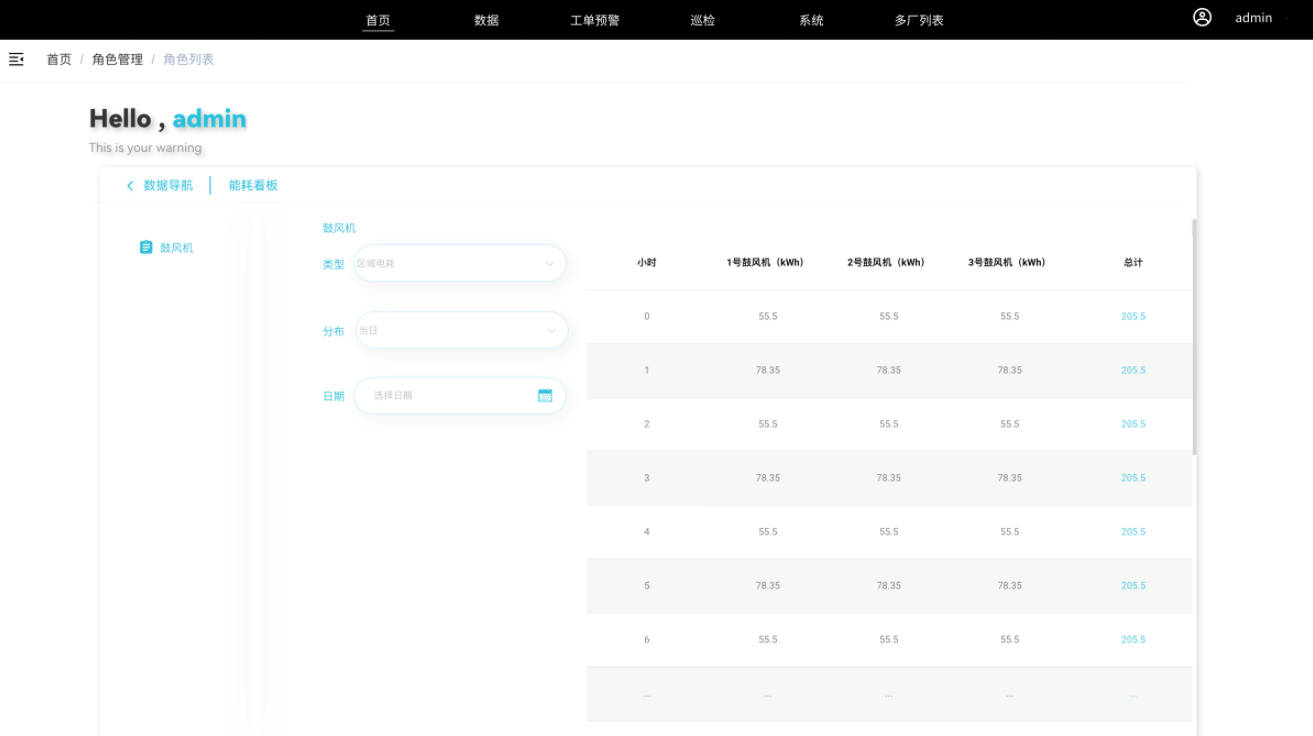Click the user profile avatar icon

tap(1202, 18)
